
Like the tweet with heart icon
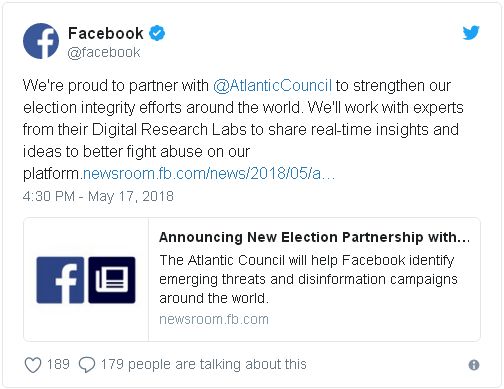coord(33,365)
